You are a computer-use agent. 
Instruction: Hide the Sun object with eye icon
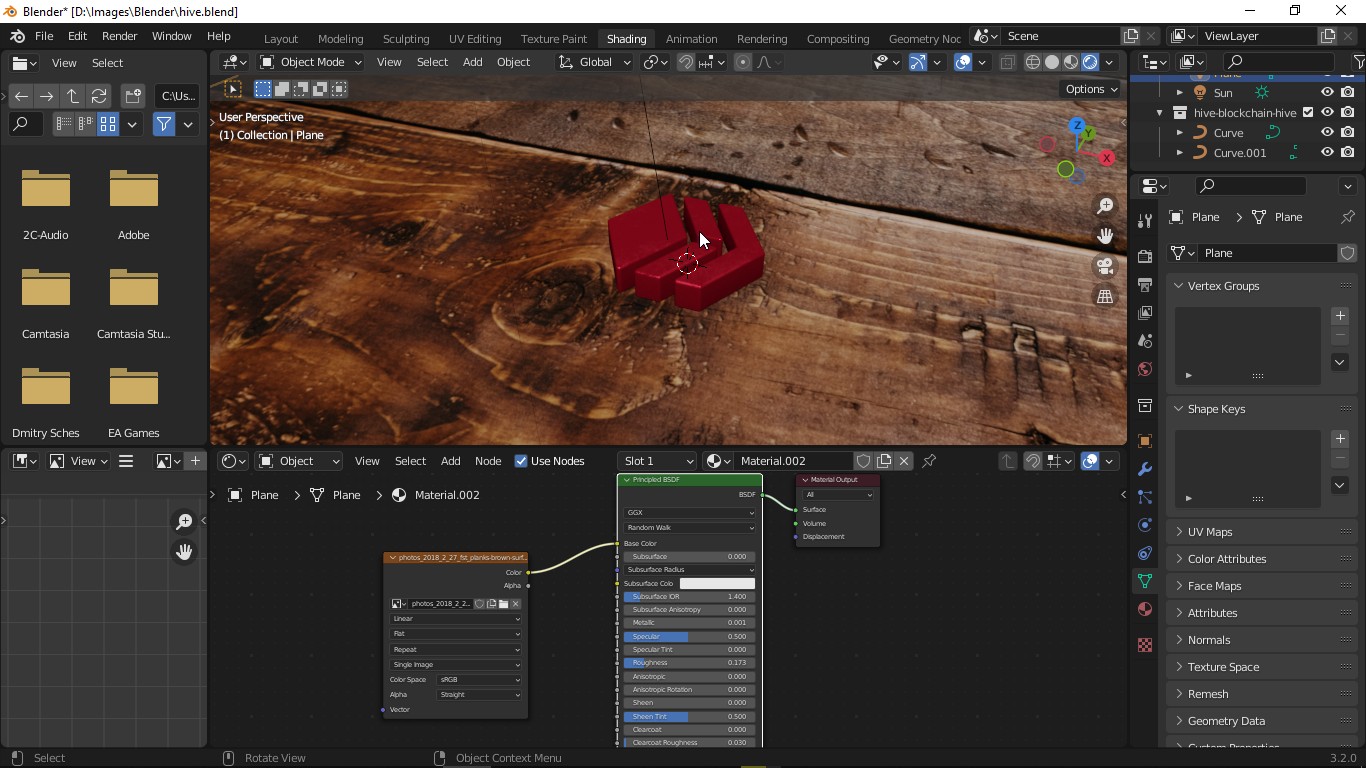pos(1327,92)
